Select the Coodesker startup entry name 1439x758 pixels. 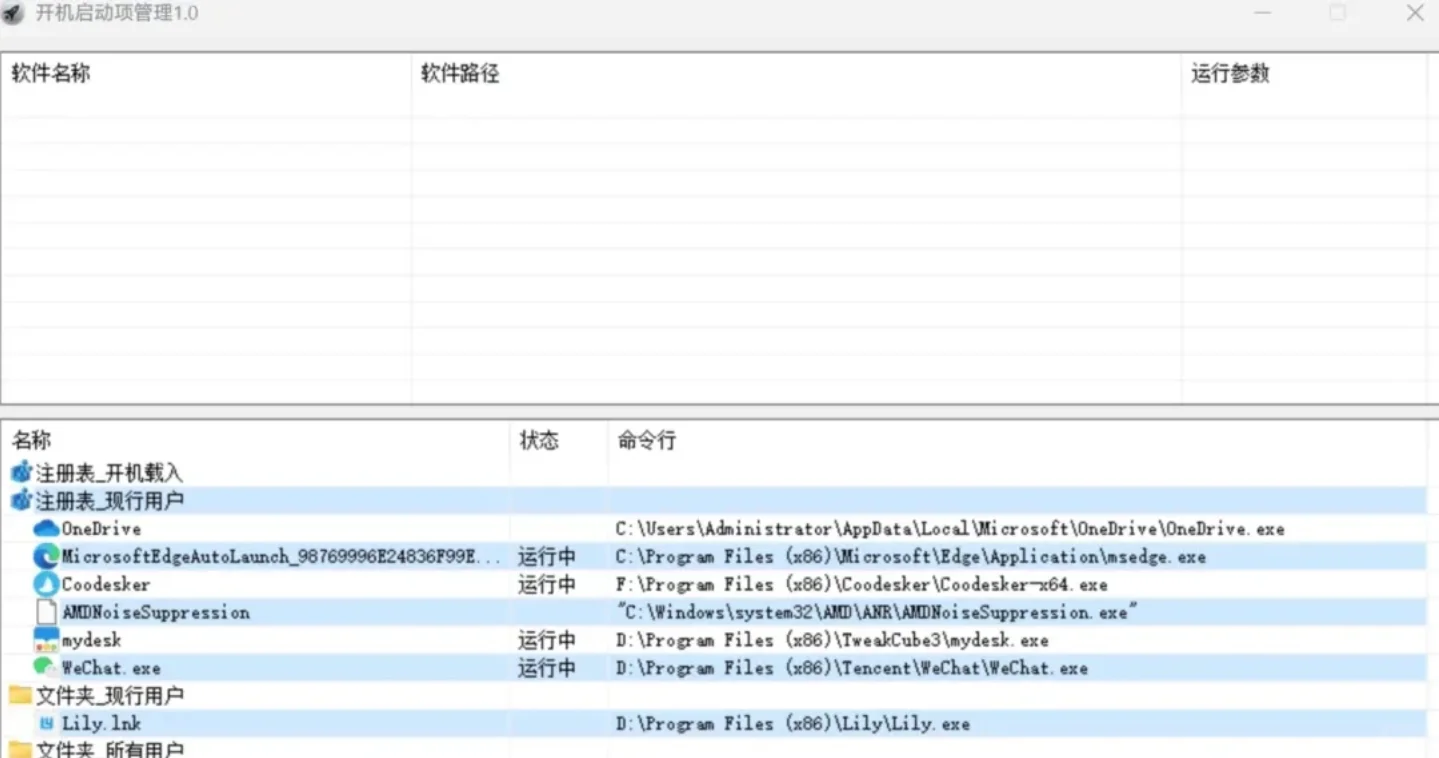click(106, 584)
